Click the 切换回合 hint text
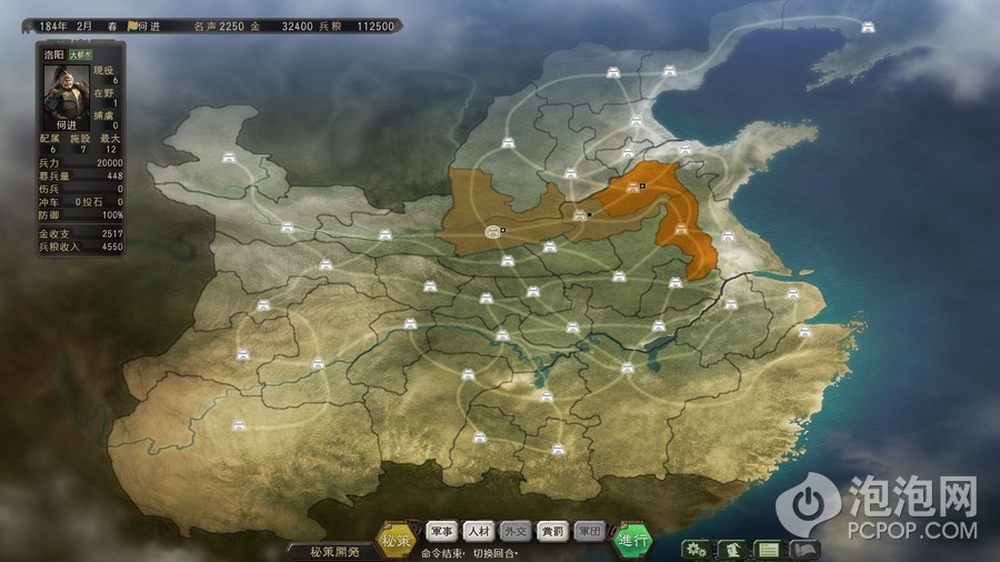The image size is (1000, 562). [x=496, y=554]
